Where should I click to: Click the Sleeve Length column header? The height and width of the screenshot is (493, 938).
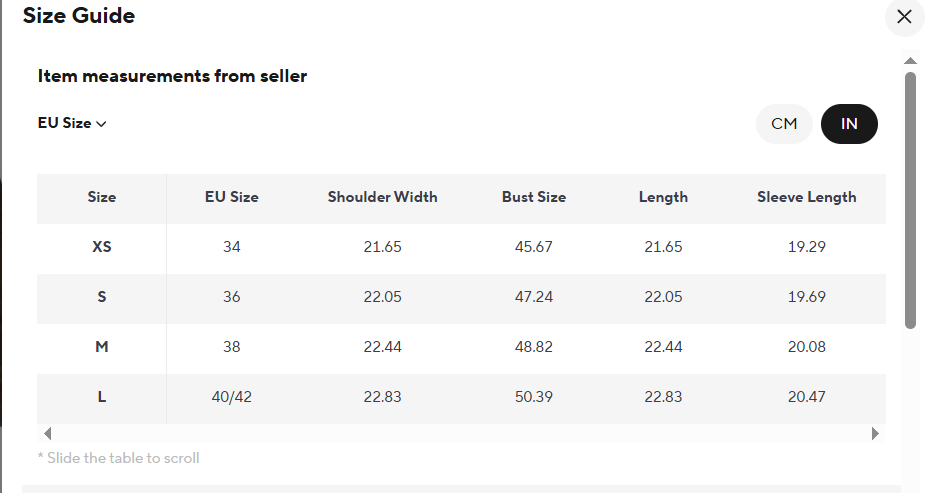806,197
